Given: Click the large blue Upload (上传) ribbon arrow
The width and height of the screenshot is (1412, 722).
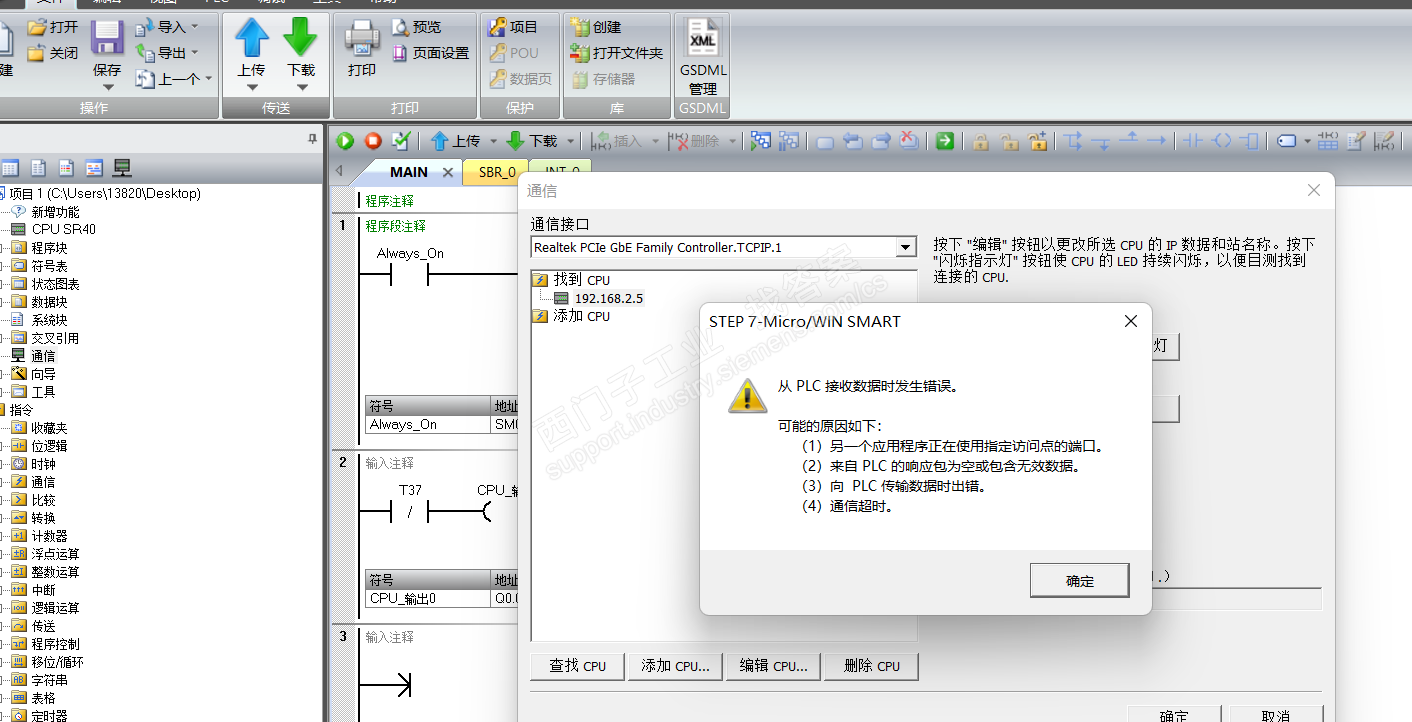Looking at the screenshot, I should [x=252, y=37].
